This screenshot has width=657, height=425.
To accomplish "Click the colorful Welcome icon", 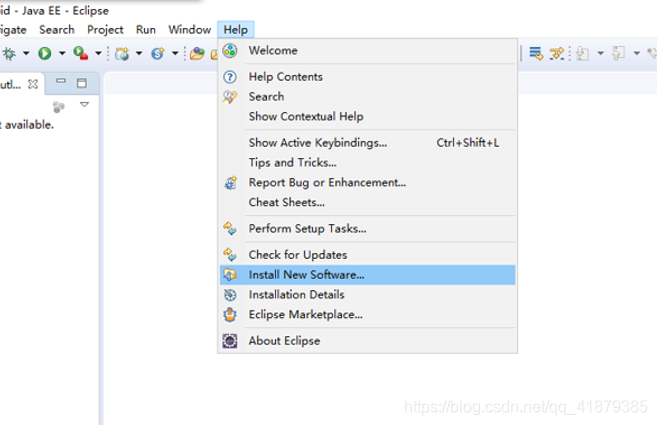I will 230,51.
